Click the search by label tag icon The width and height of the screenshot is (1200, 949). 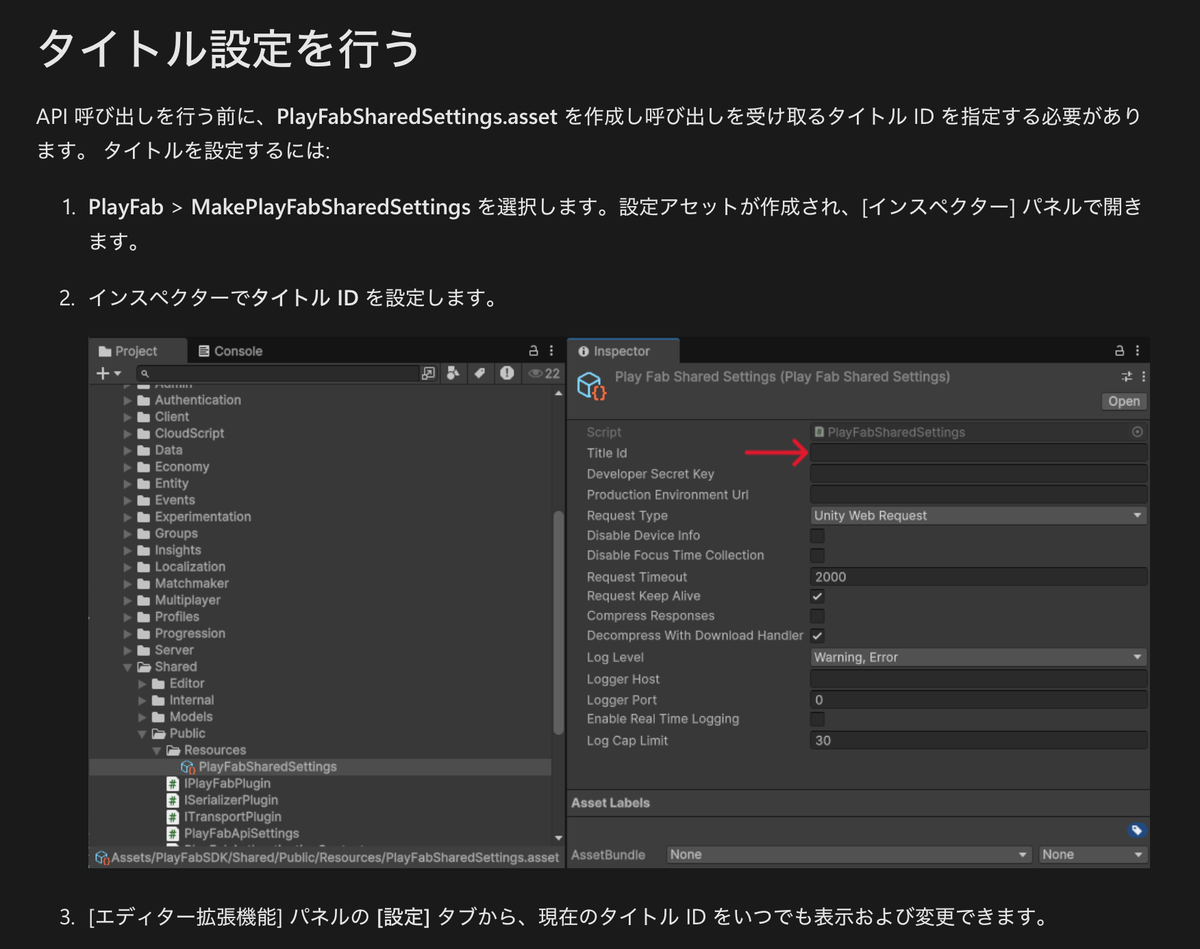pos(480,373)
